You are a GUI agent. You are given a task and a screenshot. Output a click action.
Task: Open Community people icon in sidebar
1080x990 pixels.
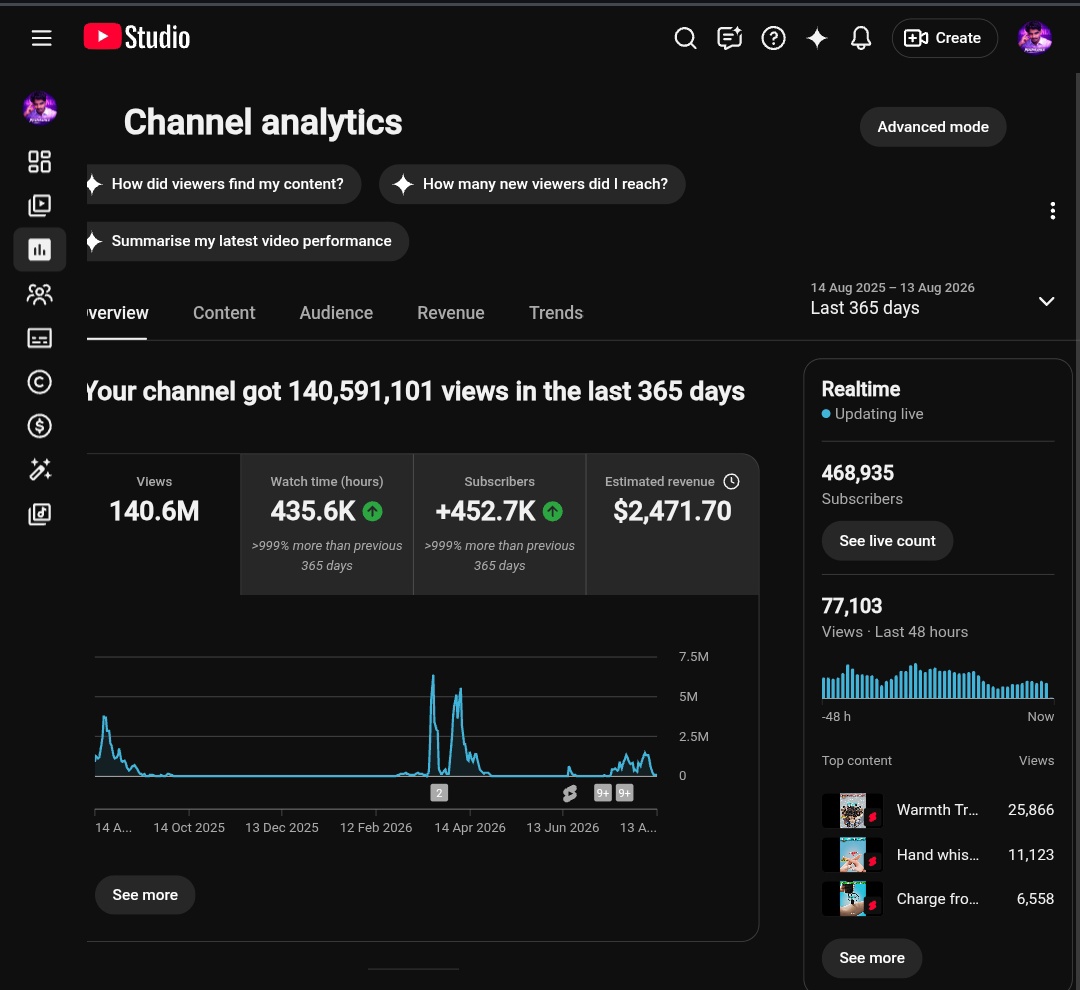click(x=39, y=294)
